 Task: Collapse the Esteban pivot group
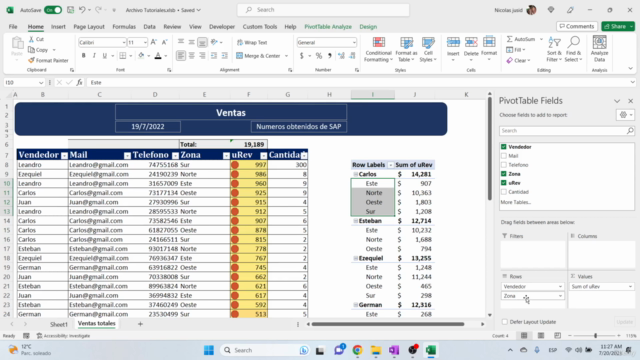[356, 221]
